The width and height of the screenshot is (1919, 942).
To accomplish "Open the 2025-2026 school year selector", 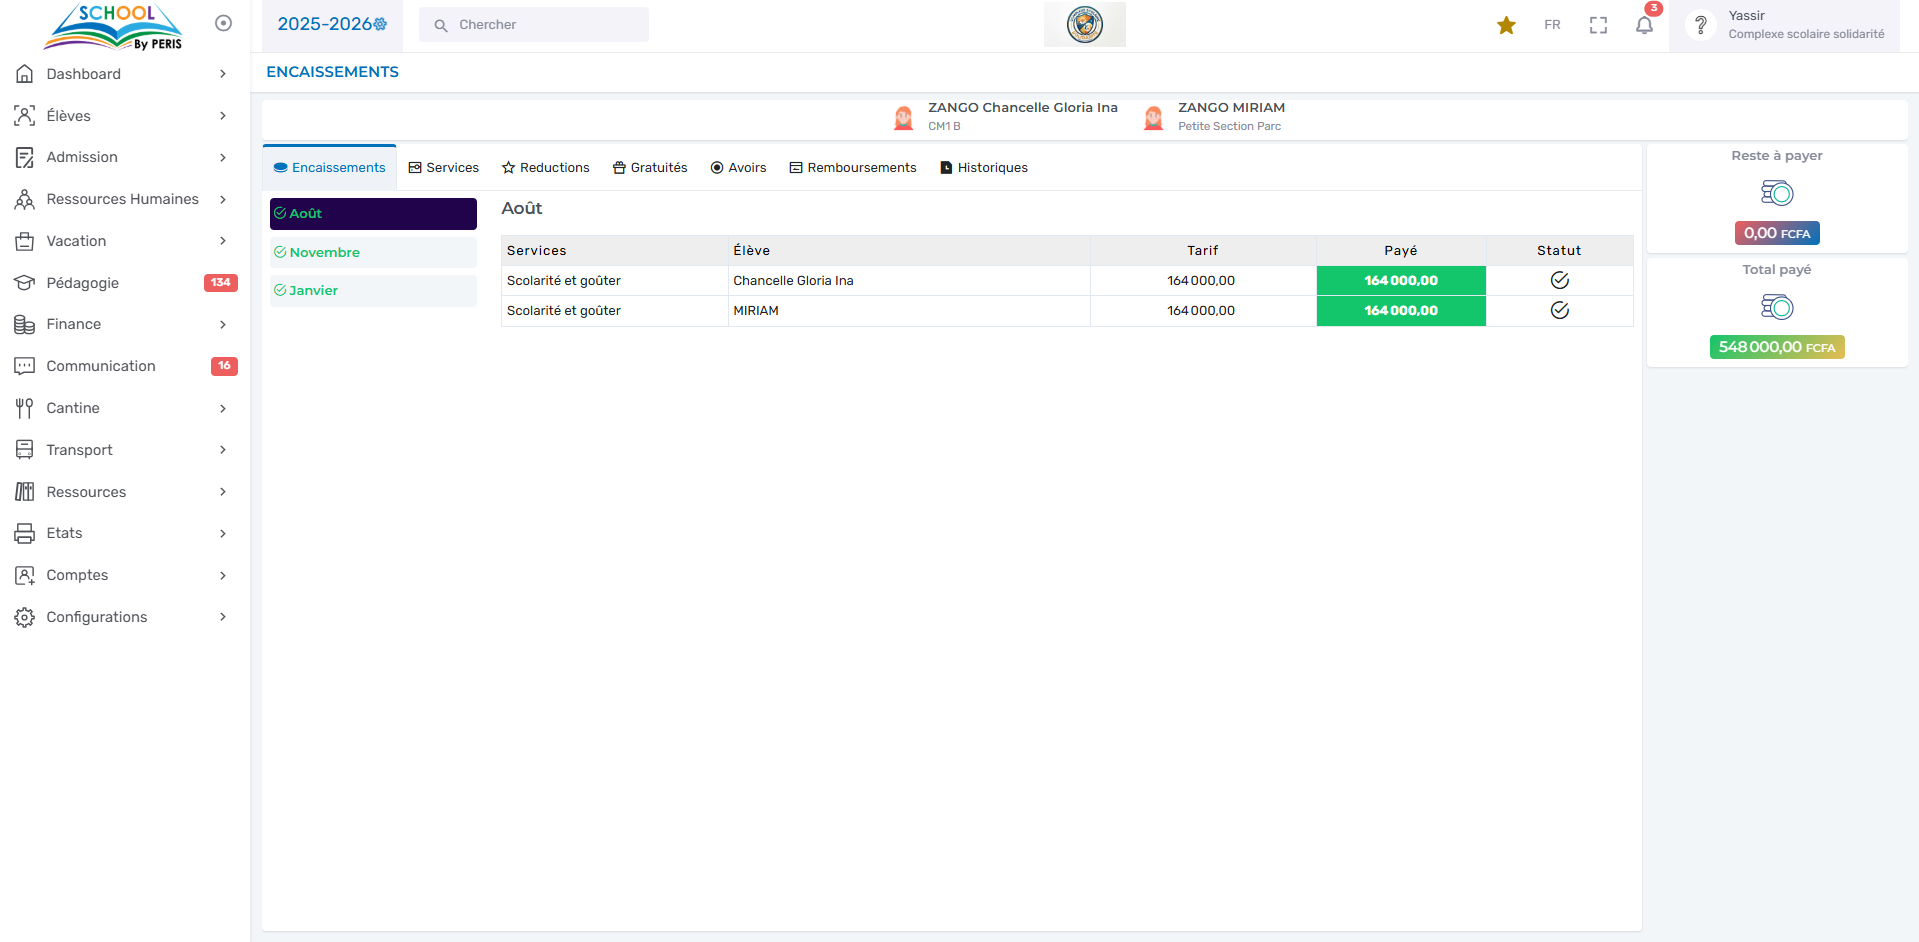I will (x=332, y=24).
